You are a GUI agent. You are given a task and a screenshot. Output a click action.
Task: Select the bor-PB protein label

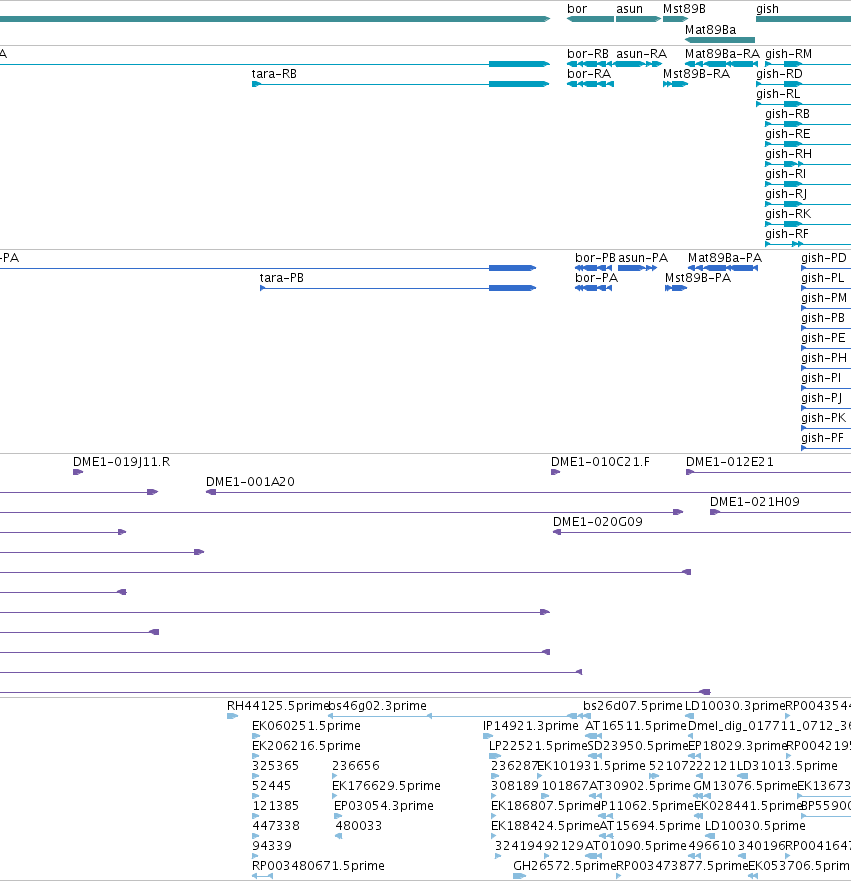coord(595,258)
